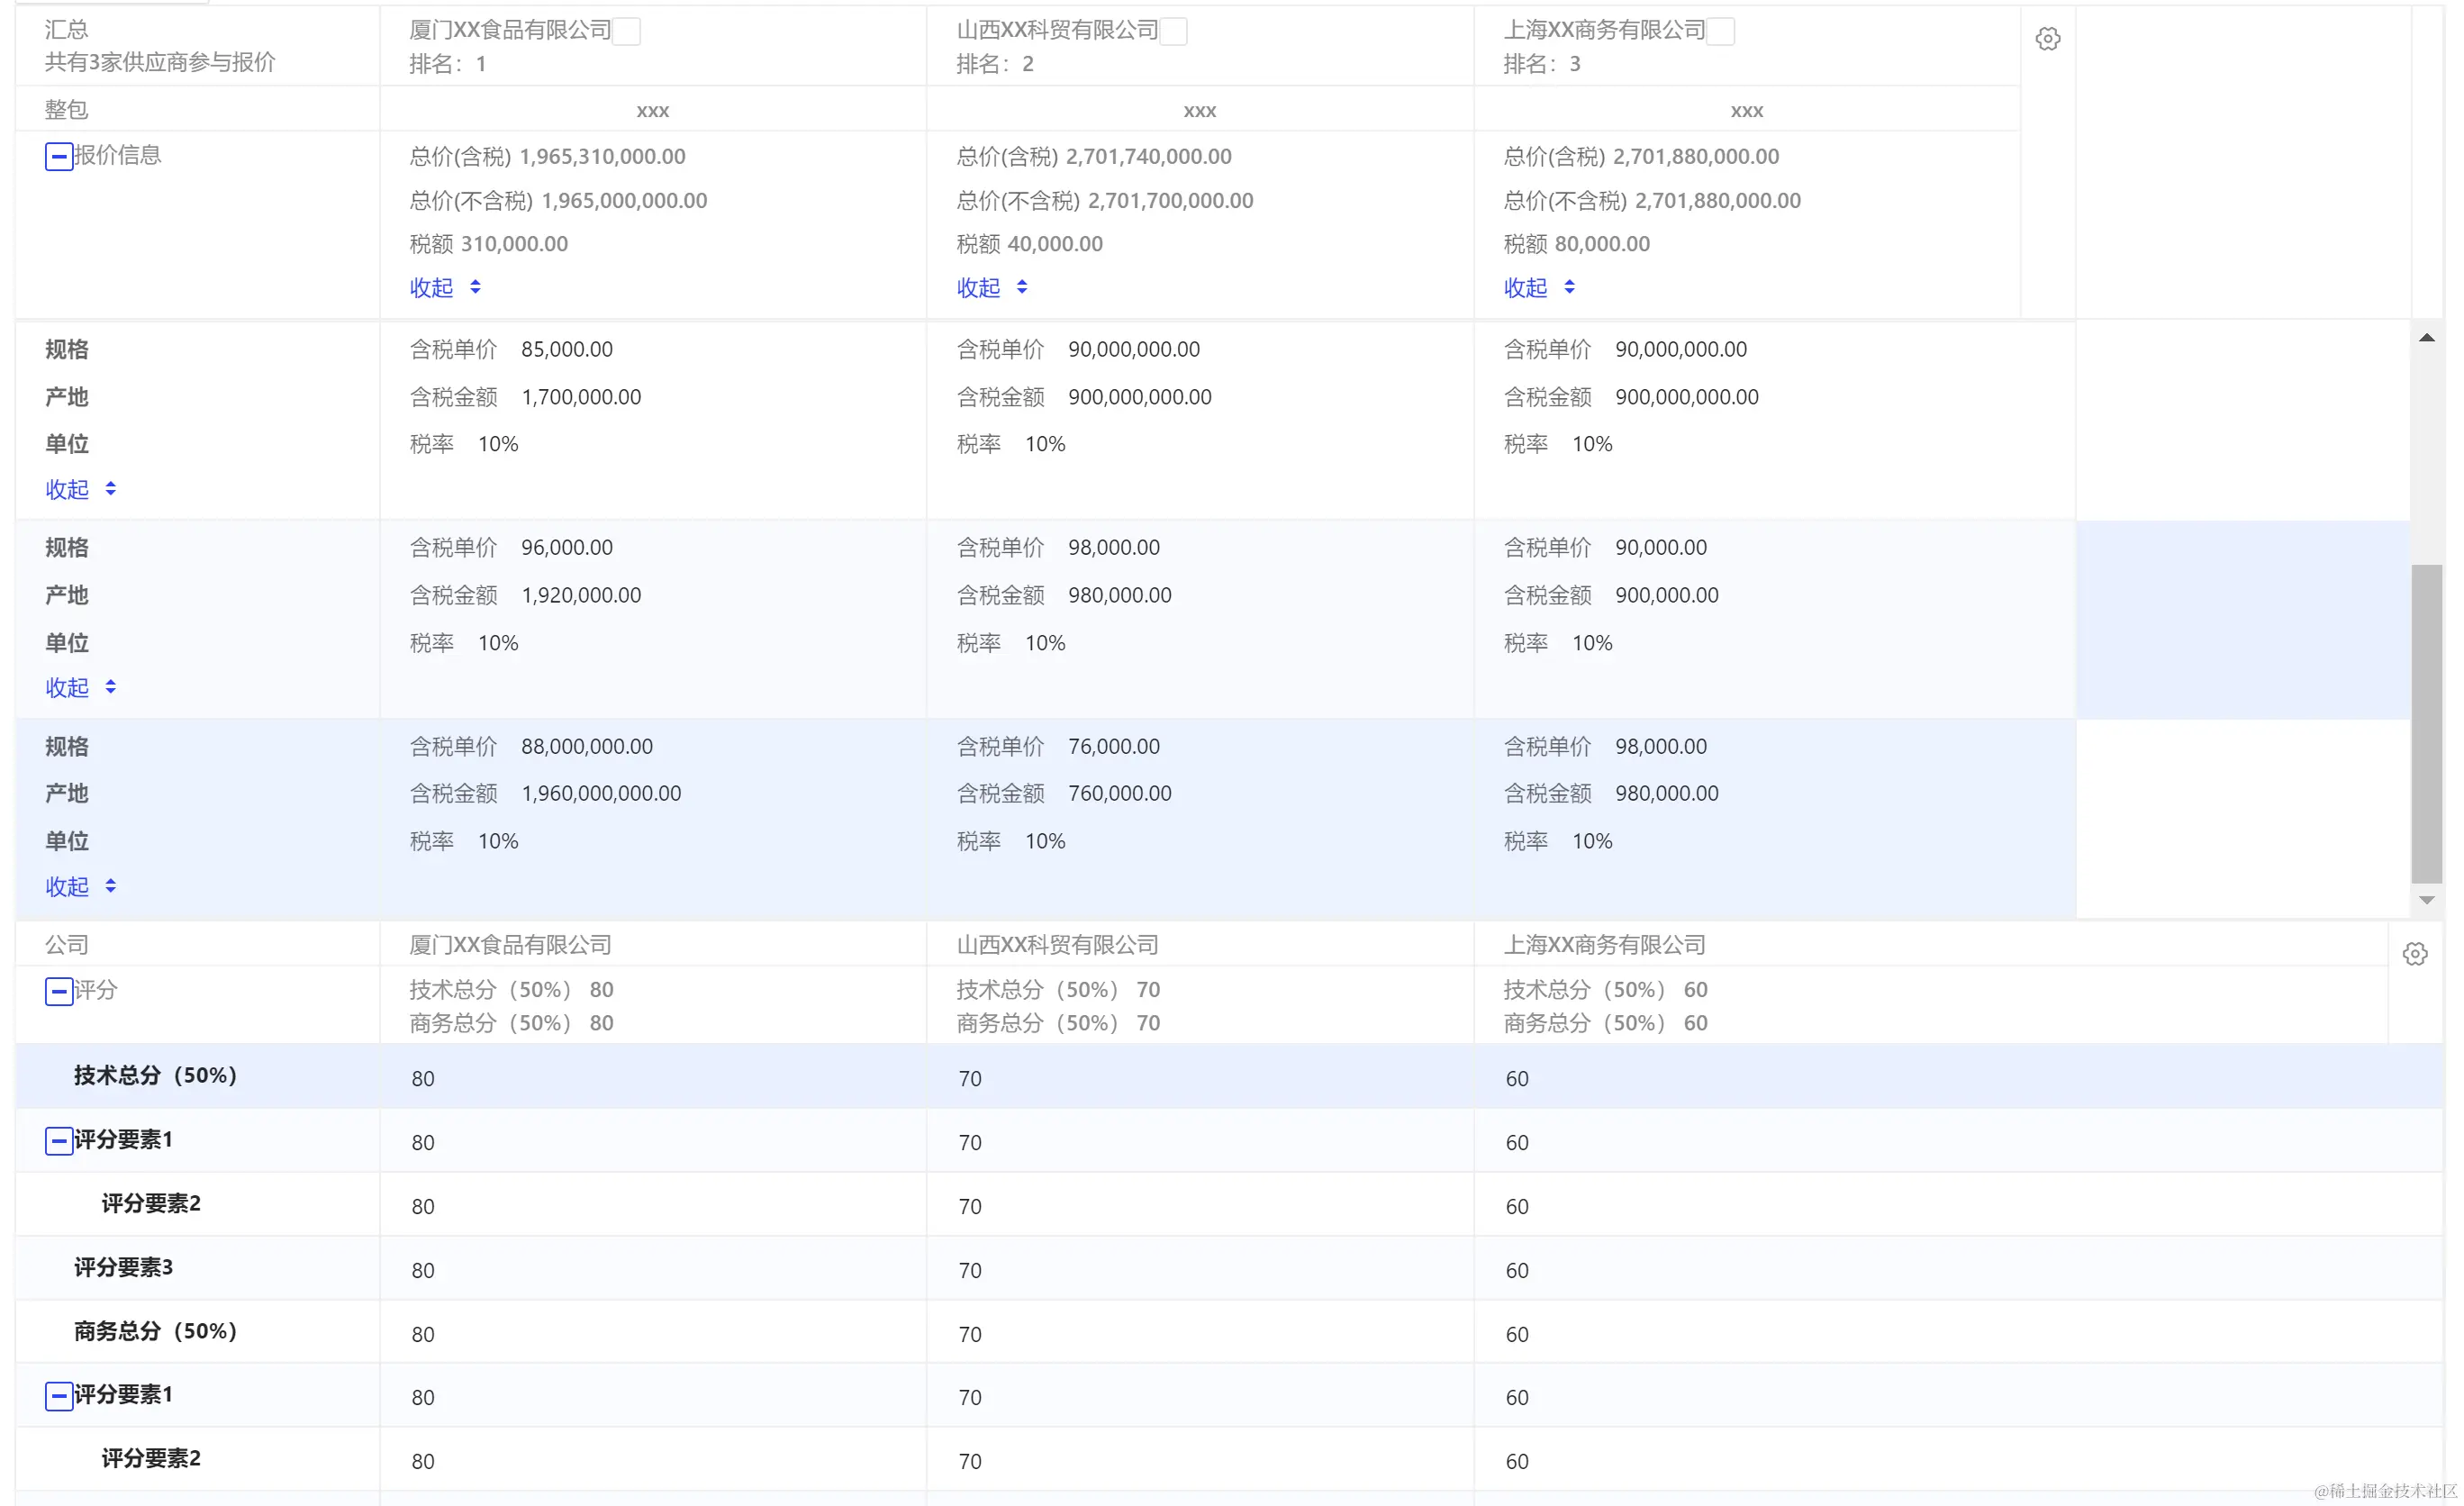
Task: Select the 商务总分（50%）row
Action: pos(155,1331)
